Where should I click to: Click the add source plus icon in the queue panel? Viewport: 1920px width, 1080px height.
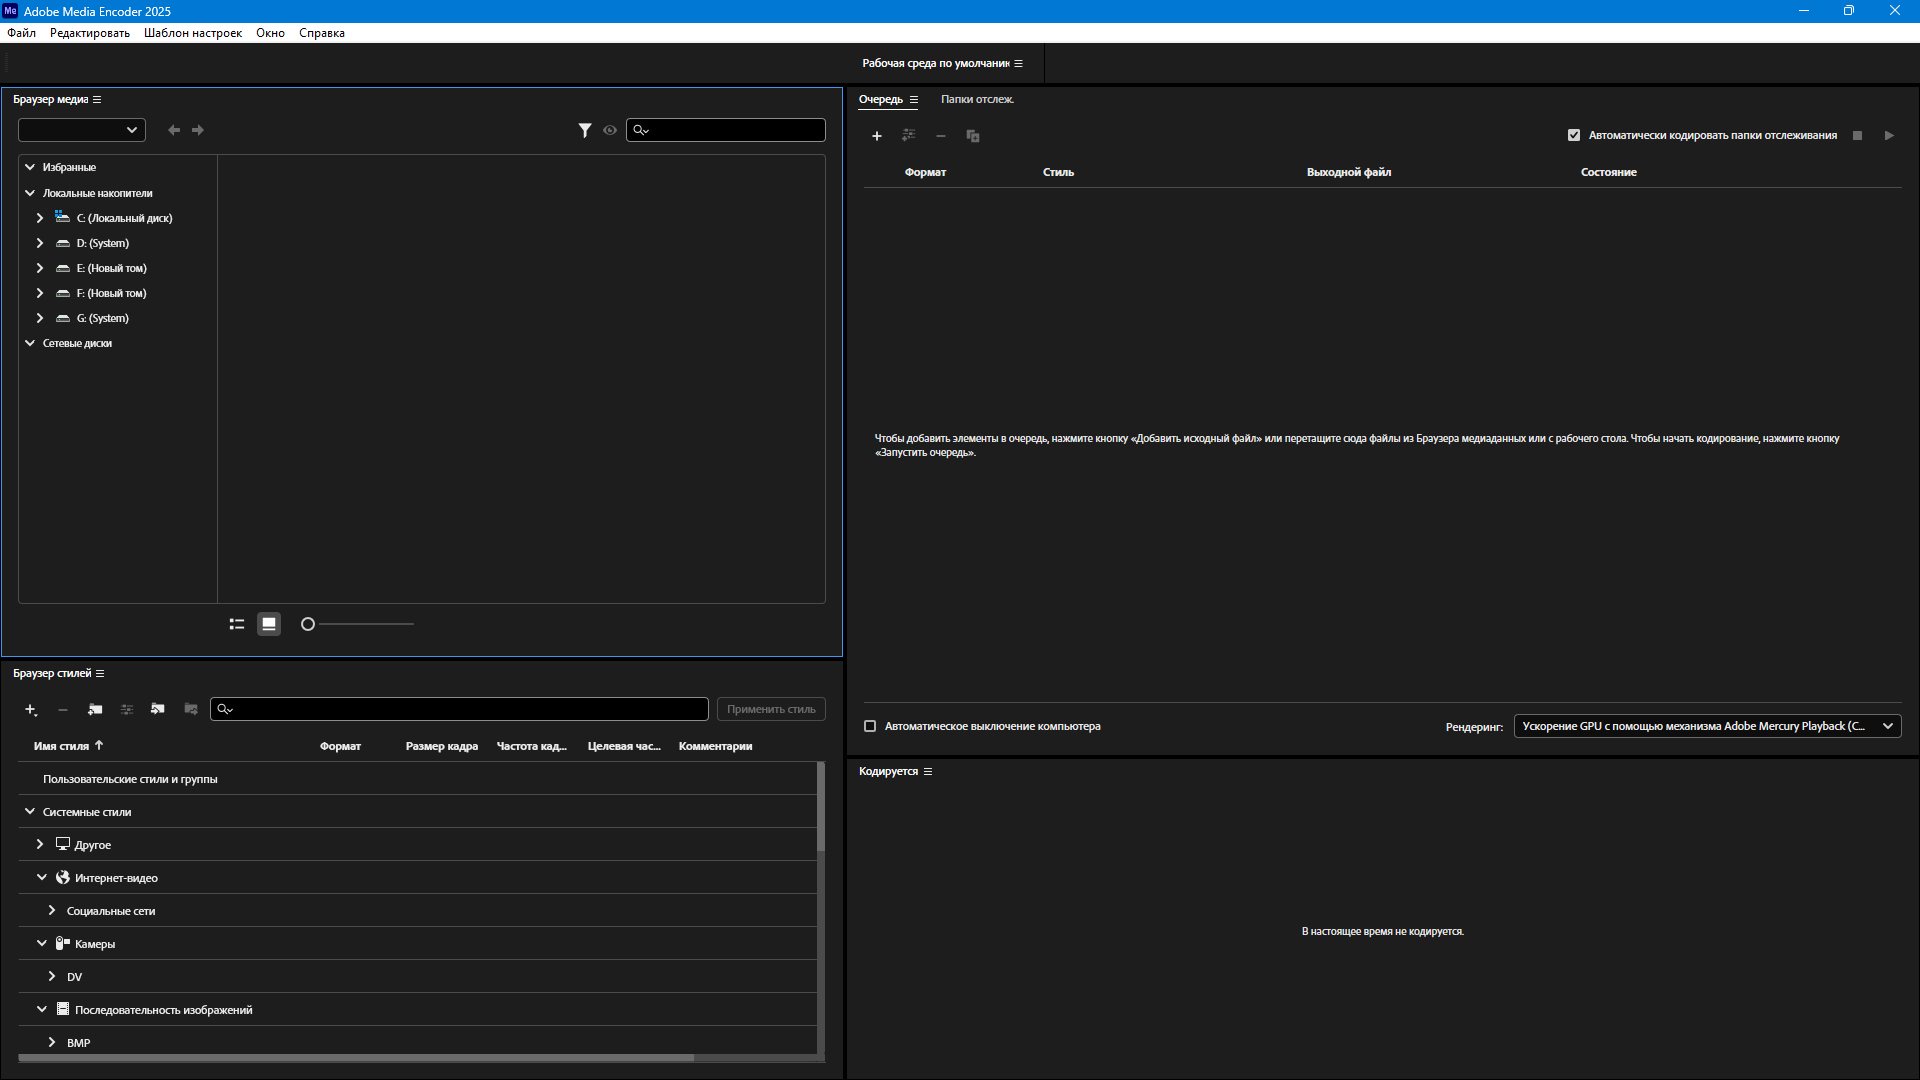[x=877, y=136]
